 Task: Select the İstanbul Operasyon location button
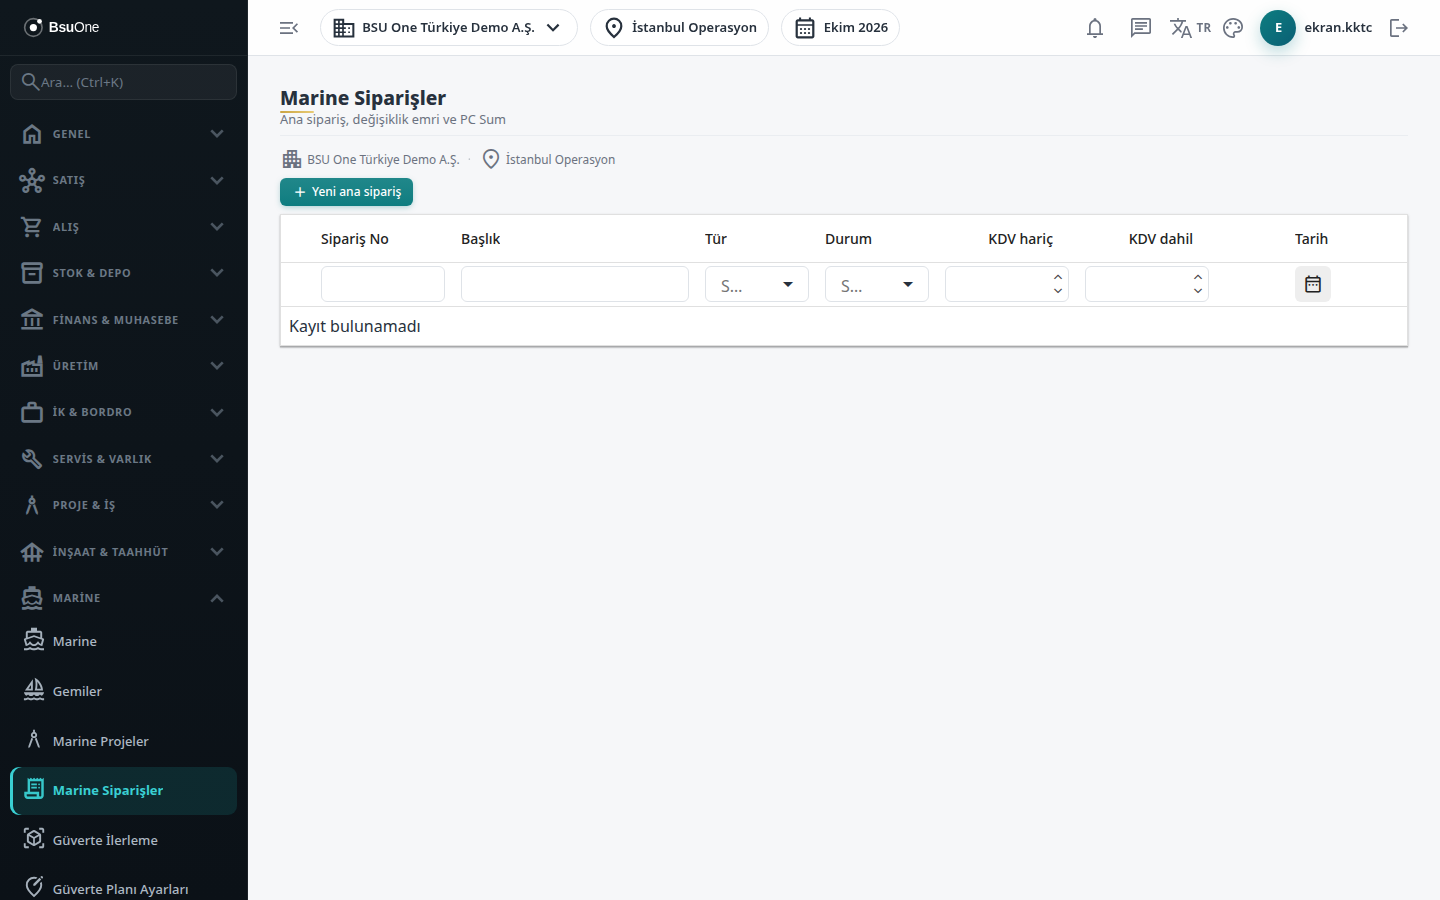coord(680,28)
